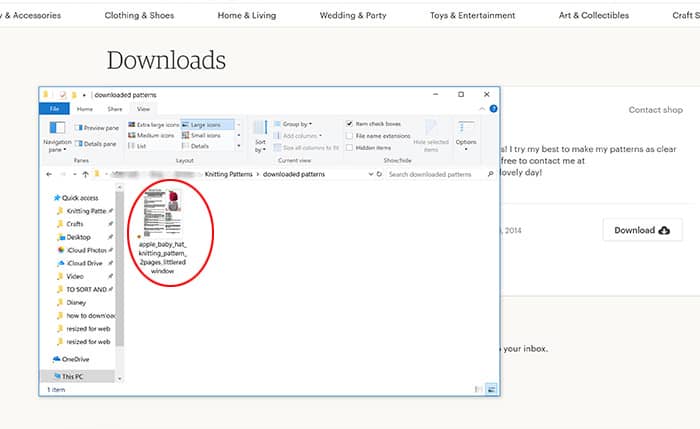Open iCloud Photos shortcut

point(82,250)
